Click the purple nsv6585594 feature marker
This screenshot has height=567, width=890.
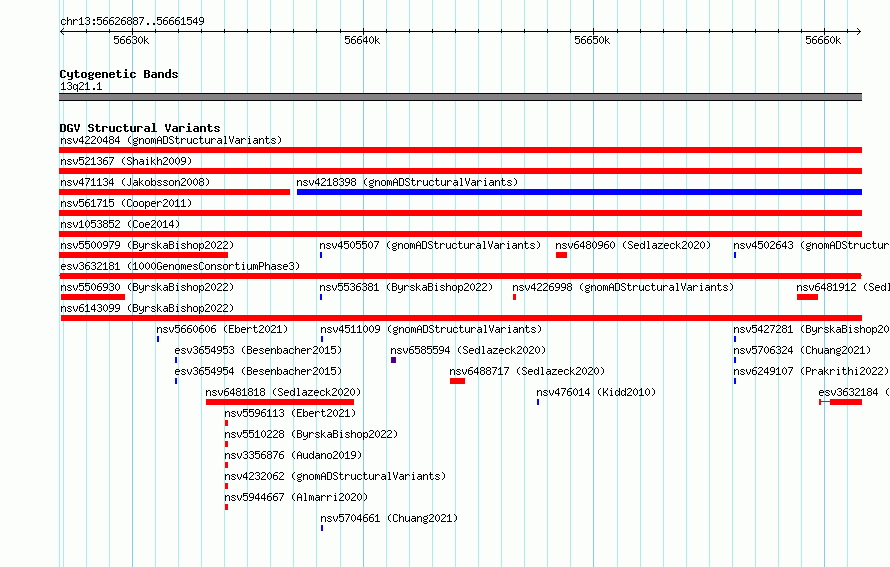tap(393, 360)
